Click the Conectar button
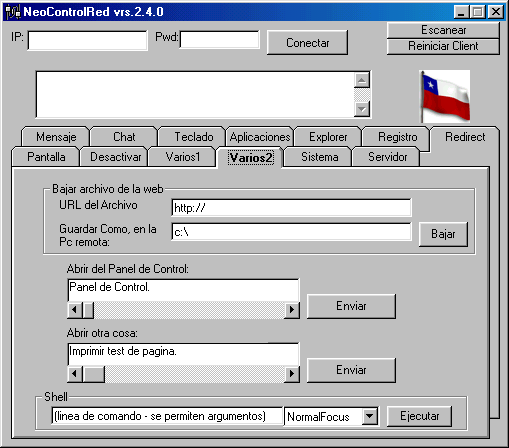The width and height of the screenshot is (509, 448). pos(307,43)
